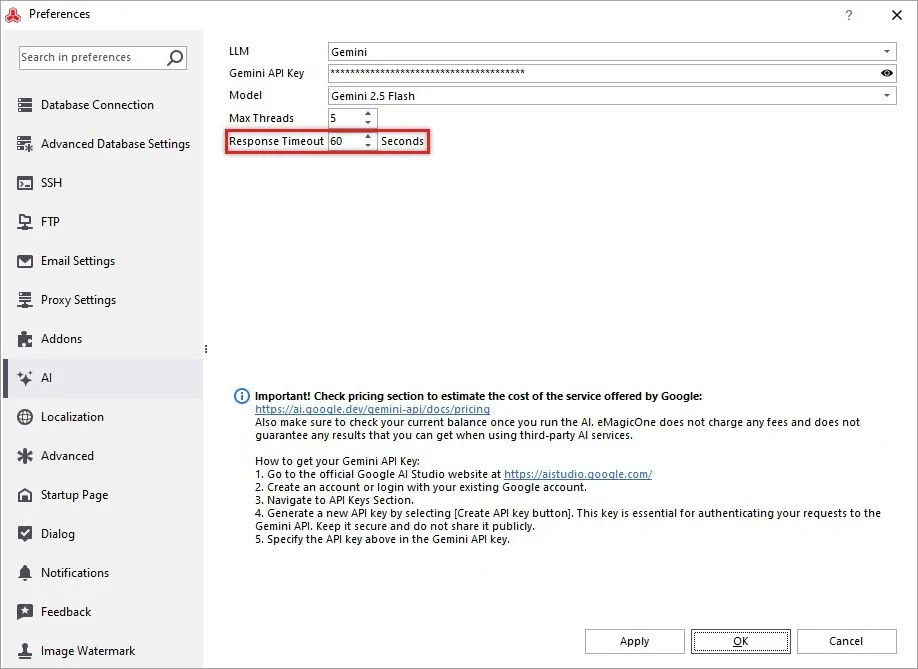This screenshot has height=669, width=918.
Task: Go to Image Watermark preferences
Action: [88, 651]
